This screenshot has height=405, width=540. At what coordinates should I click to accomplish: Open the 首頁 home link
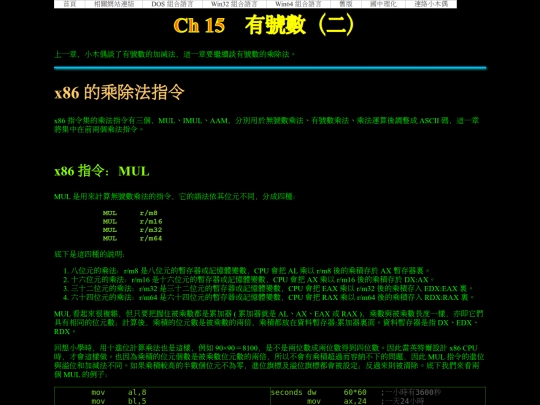(70, 4)
